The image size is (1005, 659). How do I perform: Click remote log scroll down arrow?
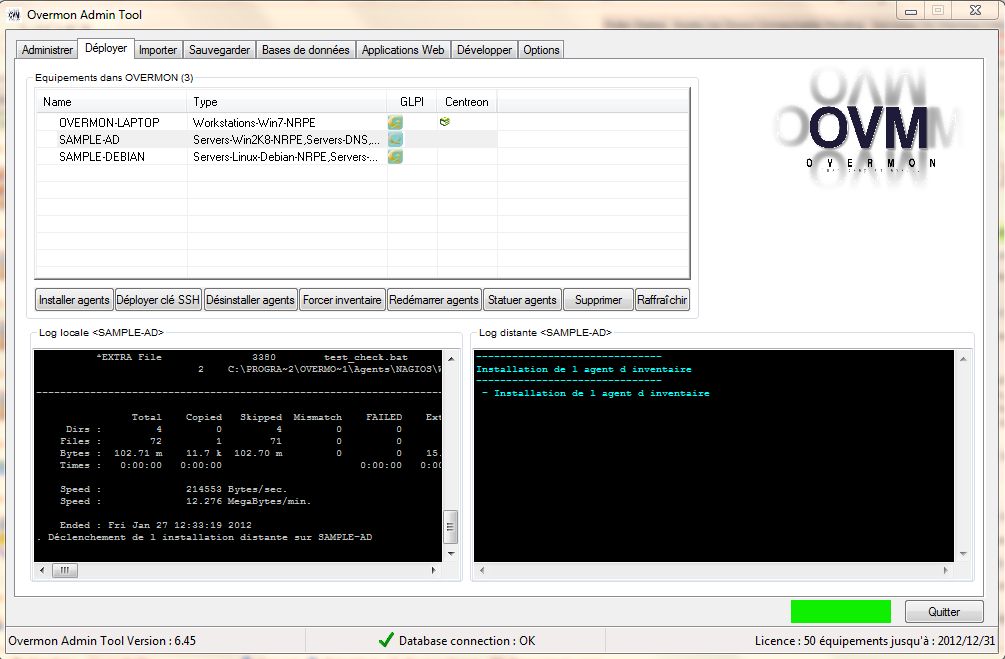963,553
